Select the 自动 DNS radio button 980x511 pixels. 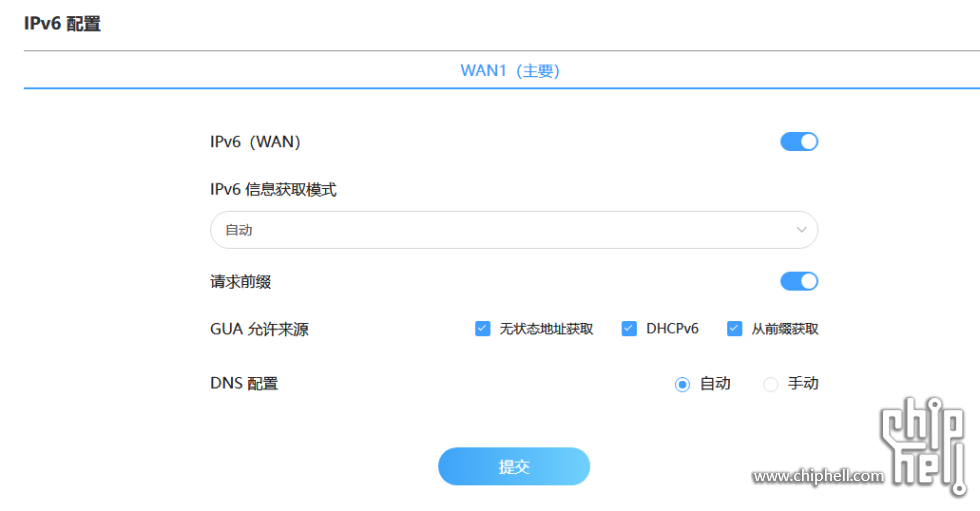[683, 384]
